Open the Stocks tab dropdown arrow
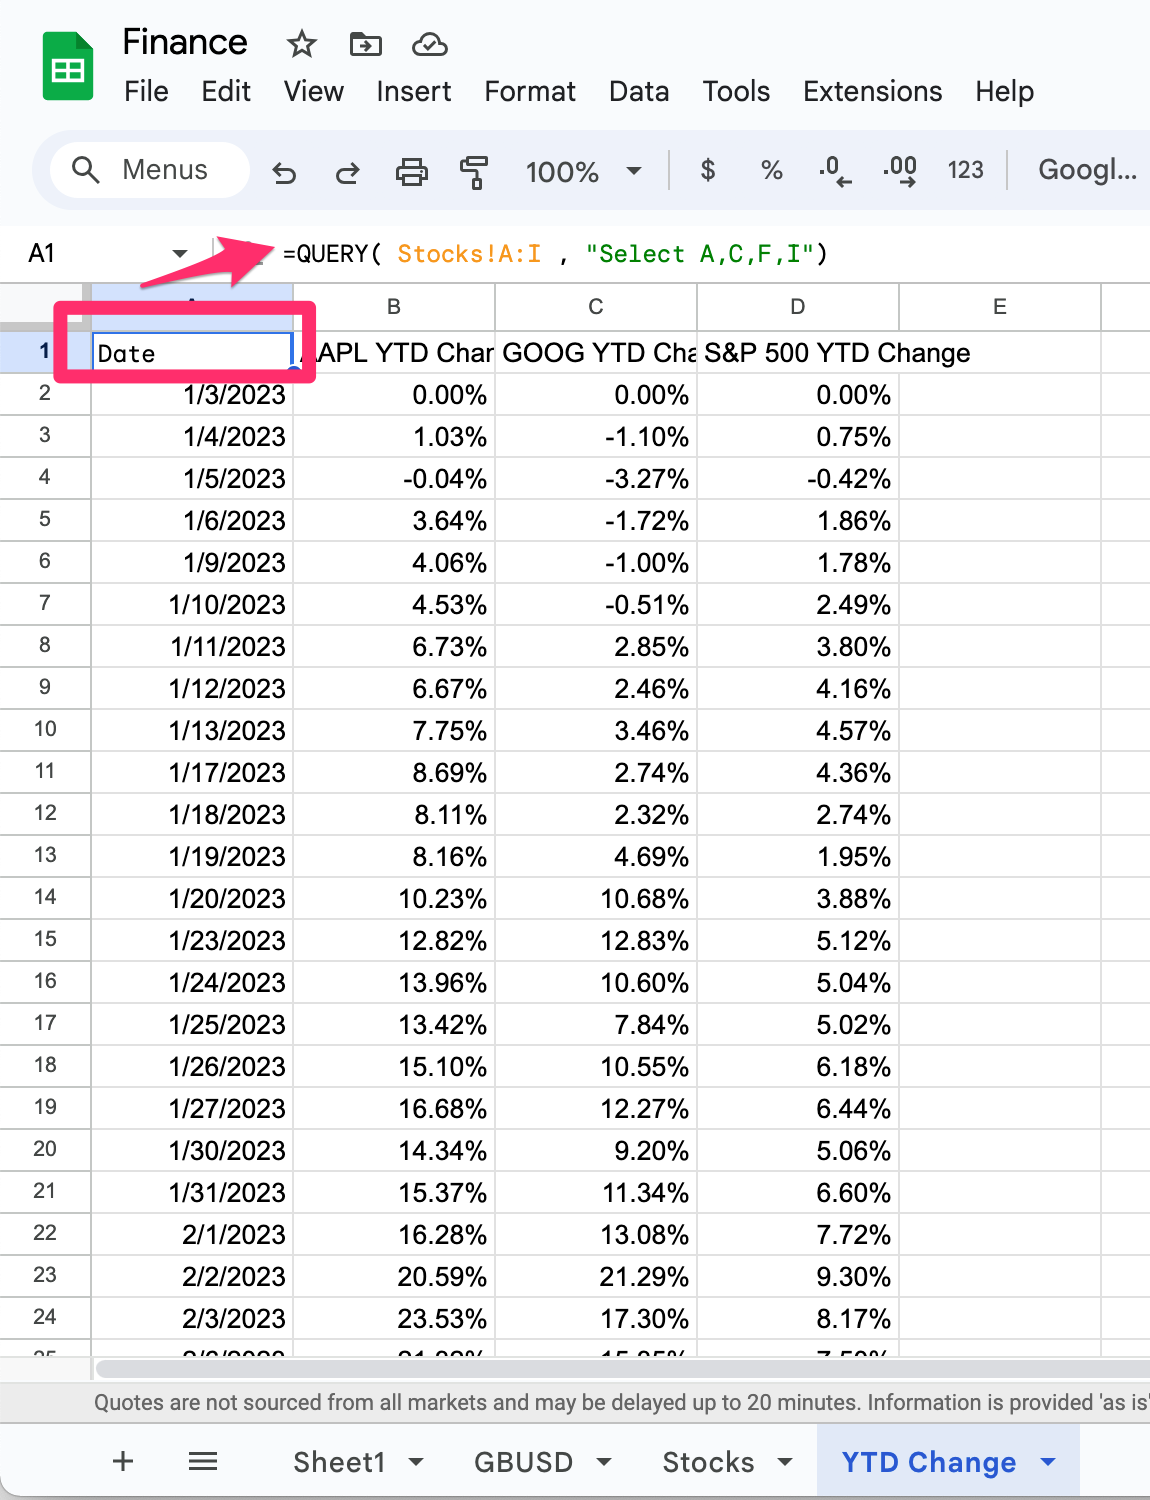 tap(785, 1462)
